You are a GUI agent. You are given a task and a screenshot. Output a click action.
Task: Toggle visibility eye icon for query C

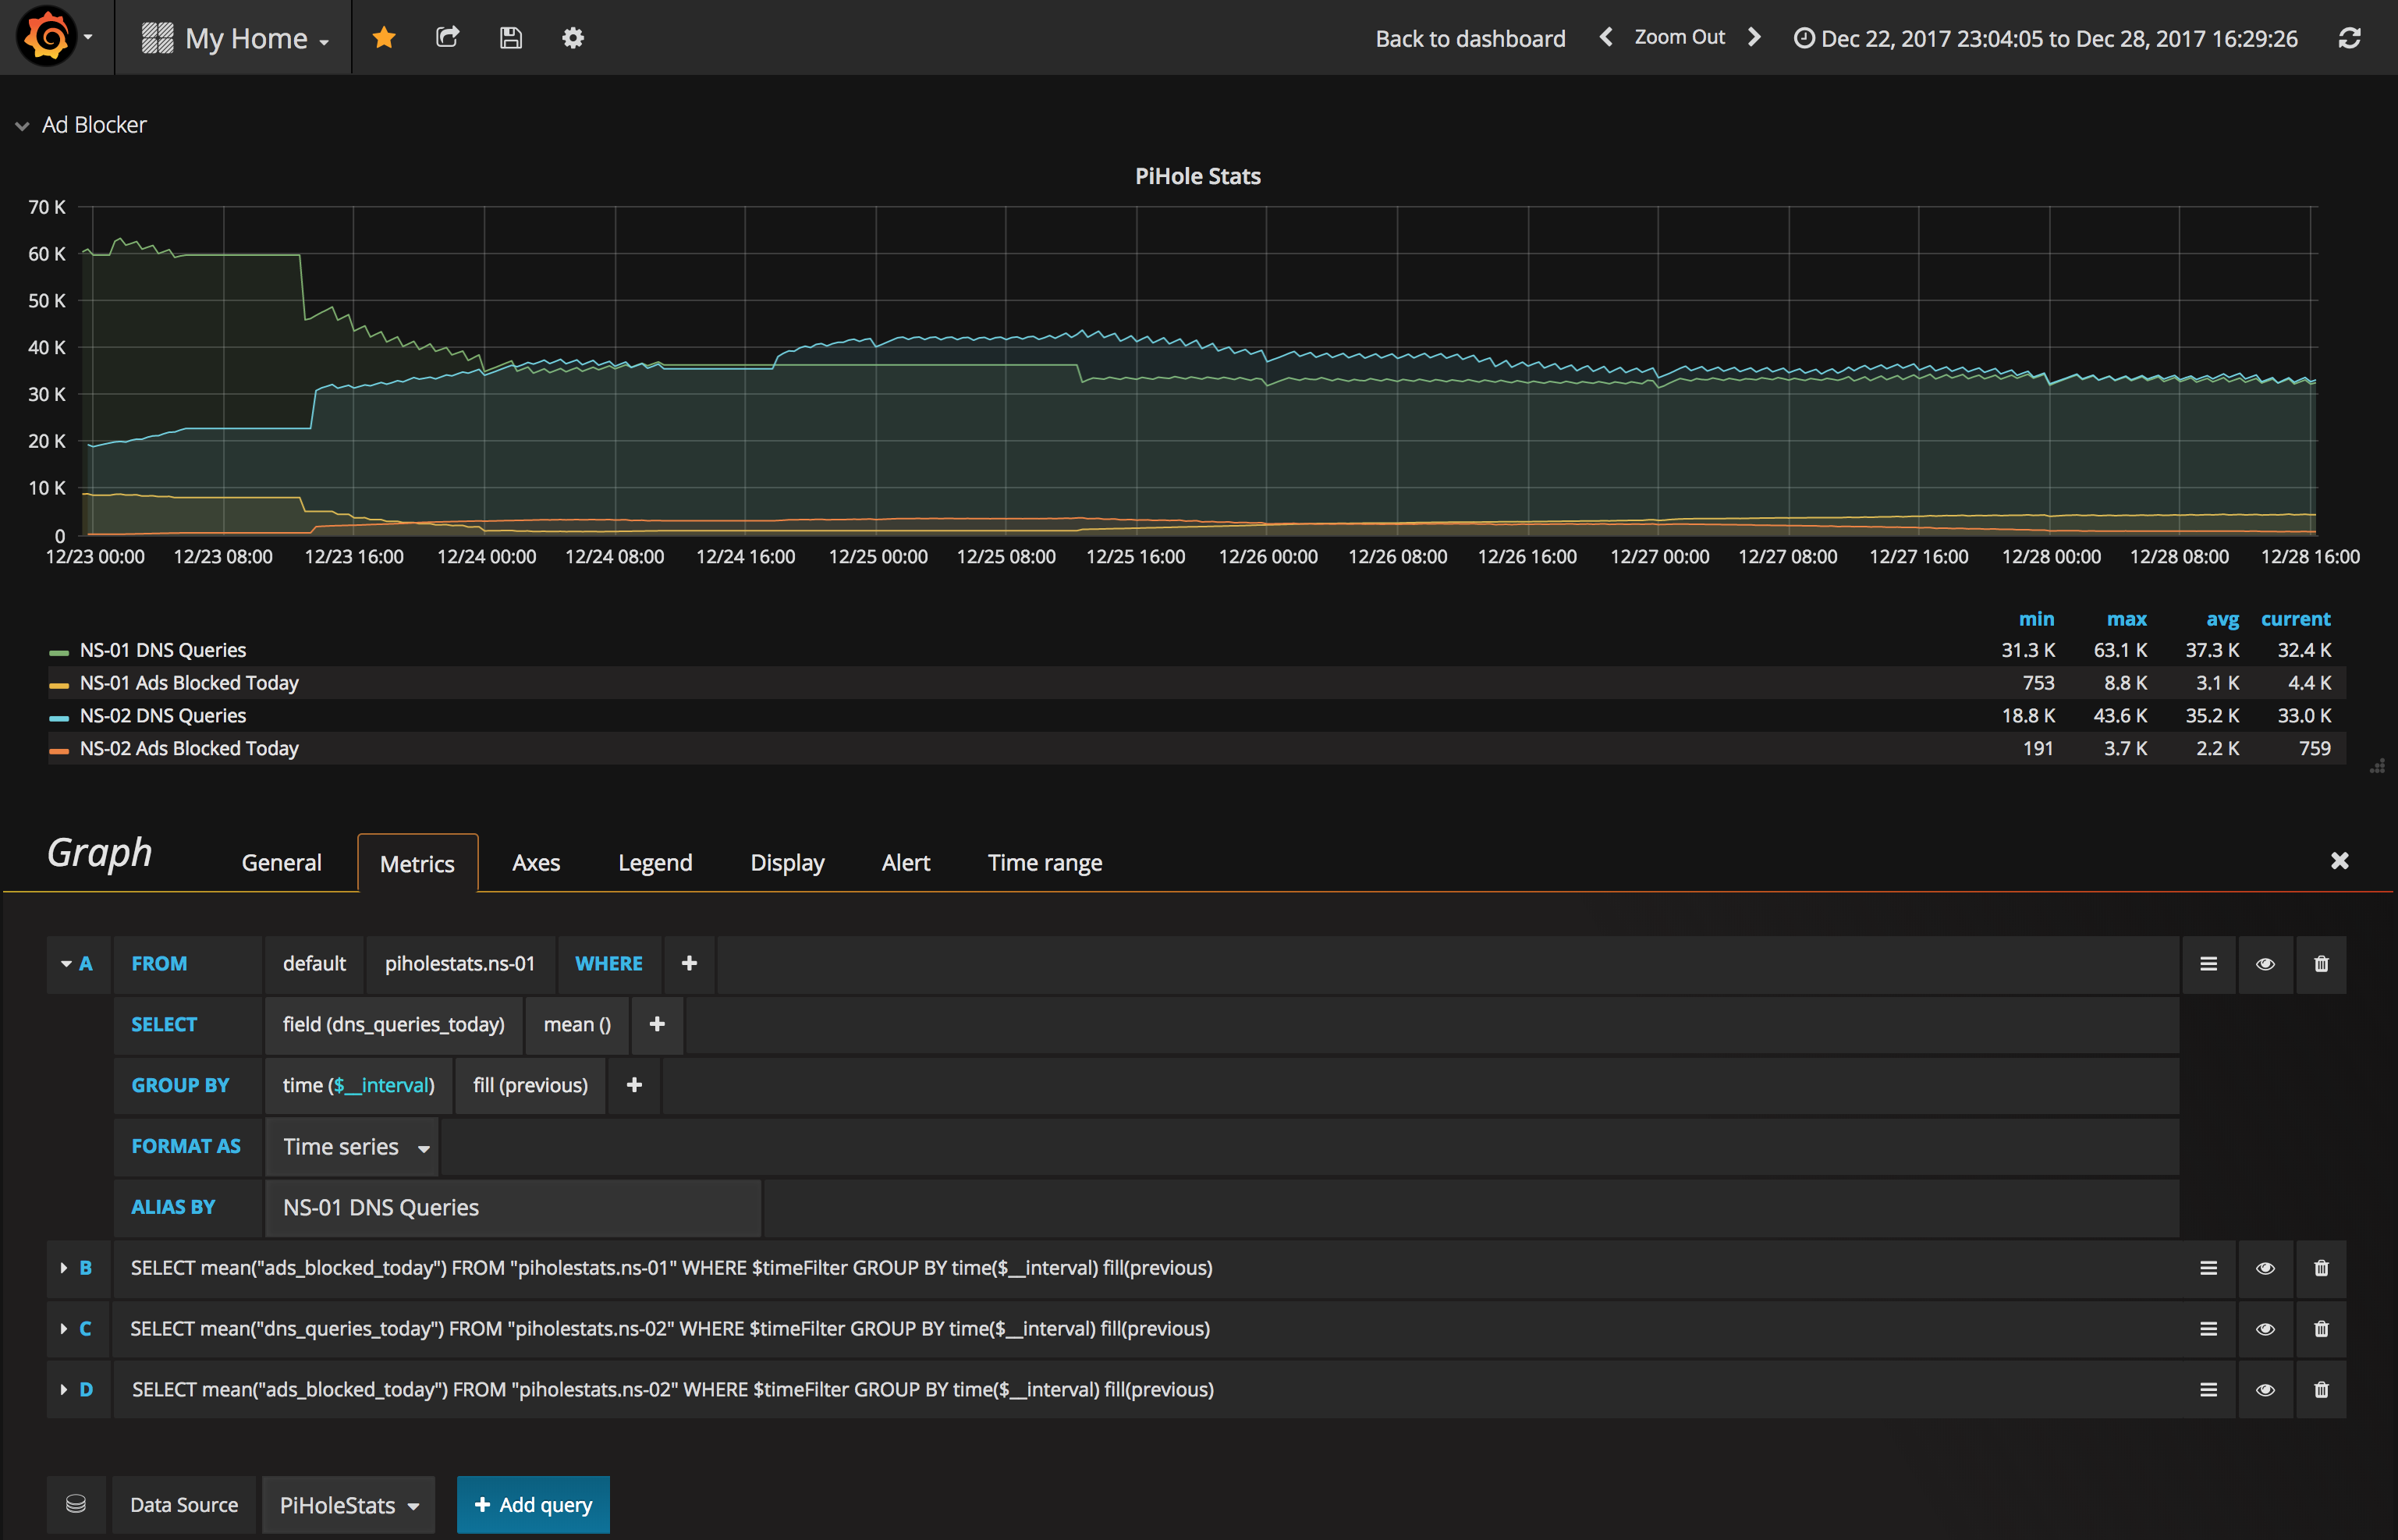pos(2265,1329)
